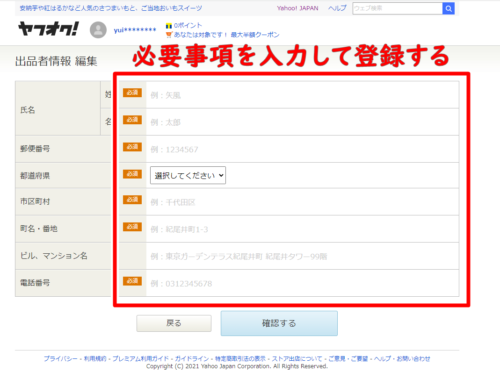The height and width of the screenshot is (386, 500).
Task: Open the プライバシー footer link
Action: point(60,359)
